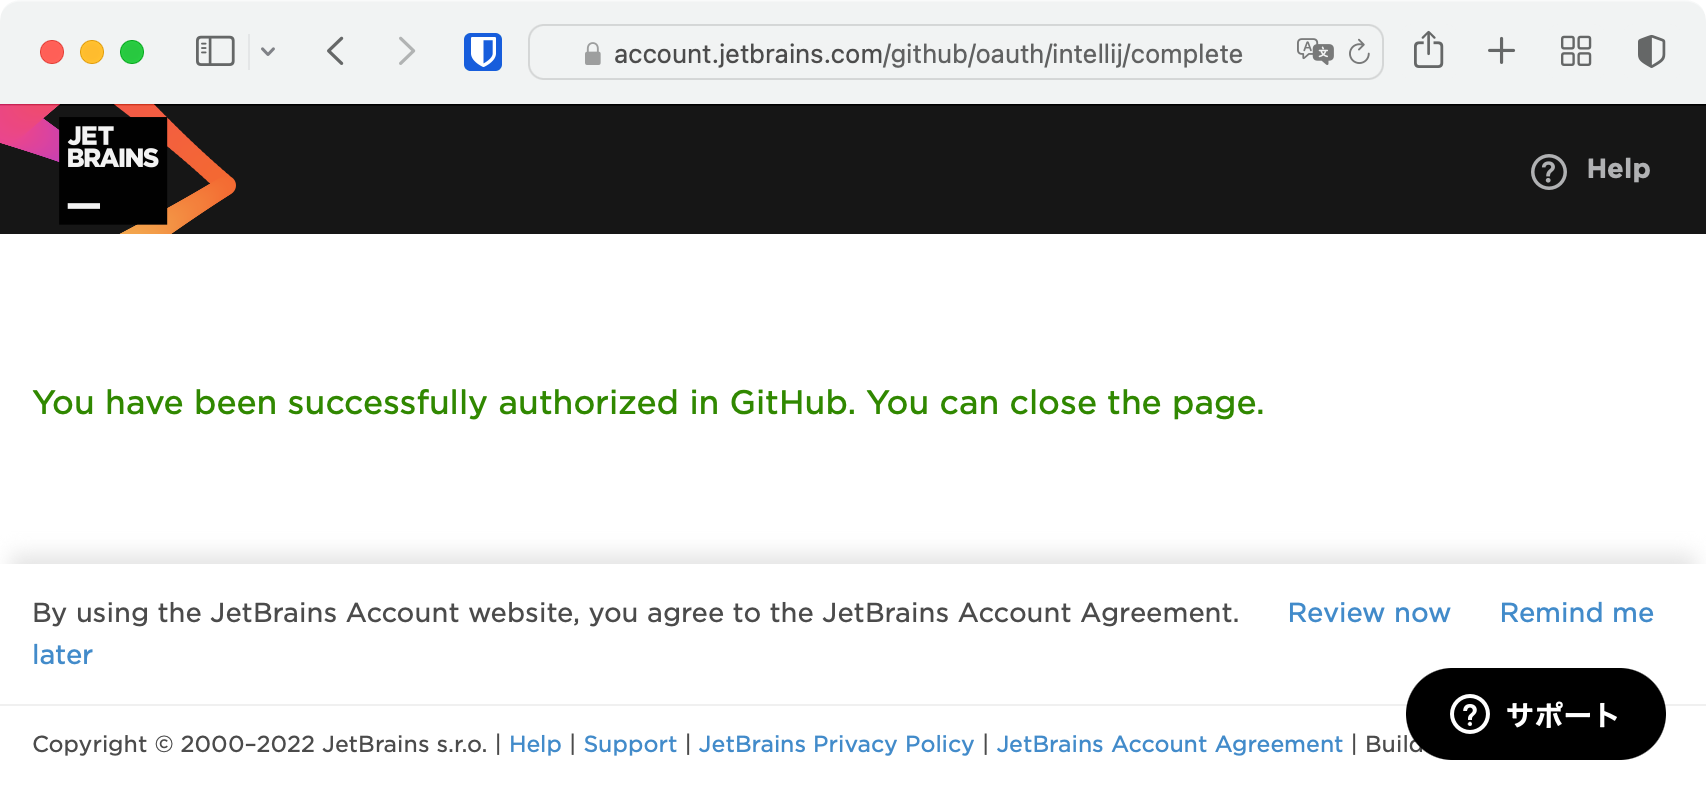
Task: Open the privacy report shield
Action: [1651, 51]
